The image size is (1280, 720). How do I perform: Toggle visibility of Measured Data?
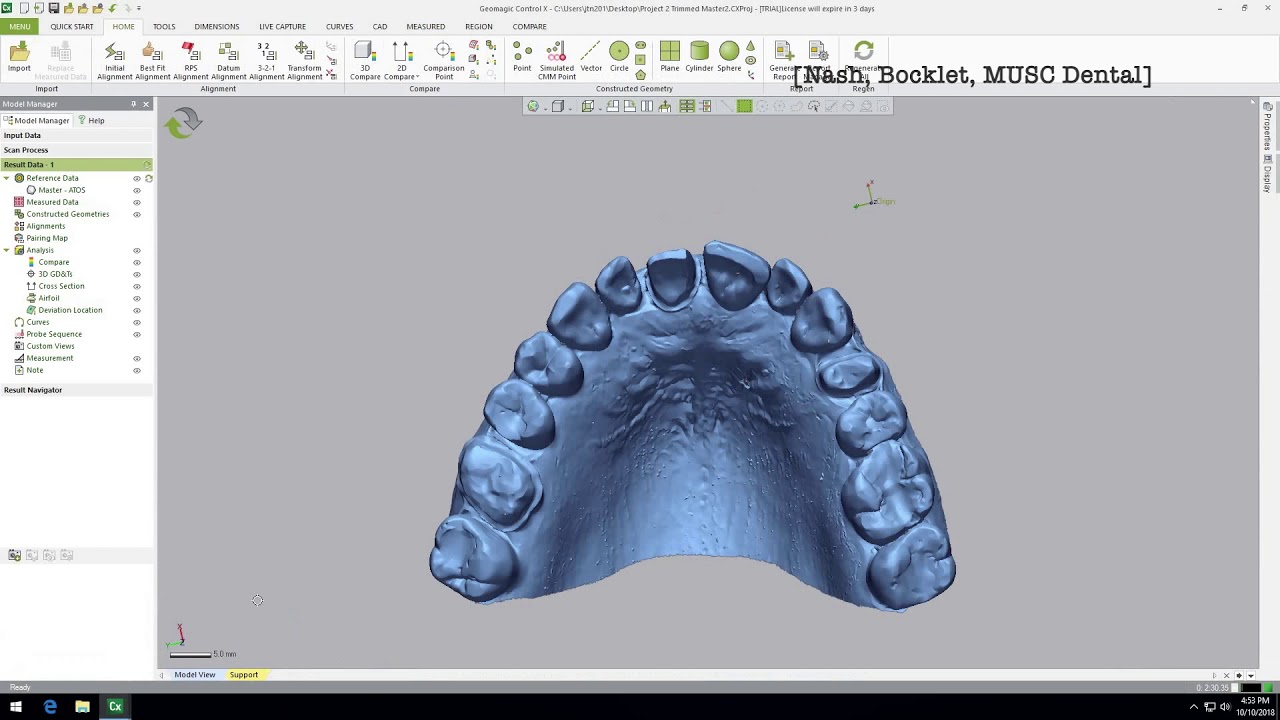(x=137, y=202)
